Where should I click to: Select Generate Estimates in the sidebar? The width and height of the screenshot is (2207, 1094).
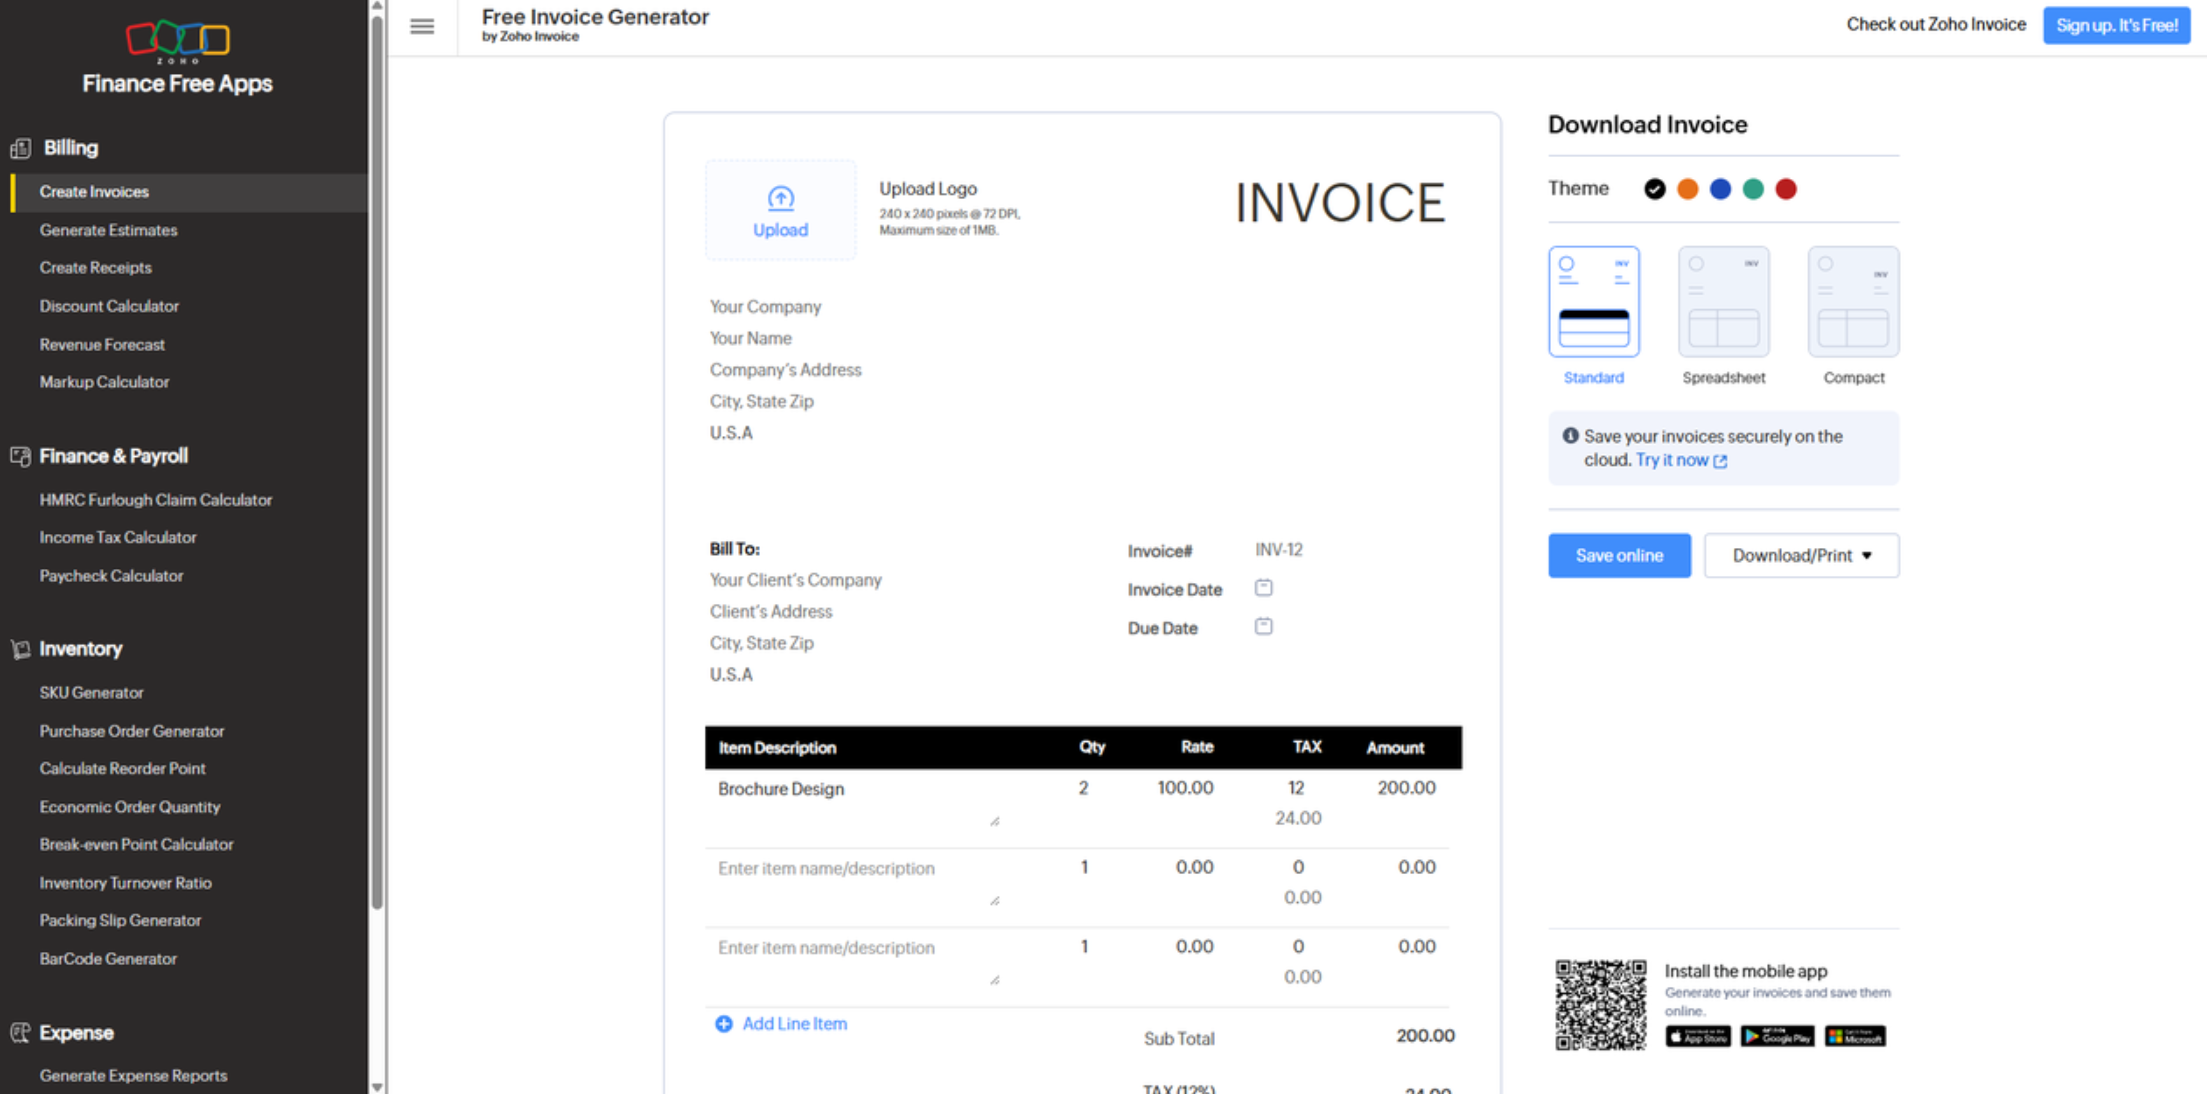(x=108, y=230)
